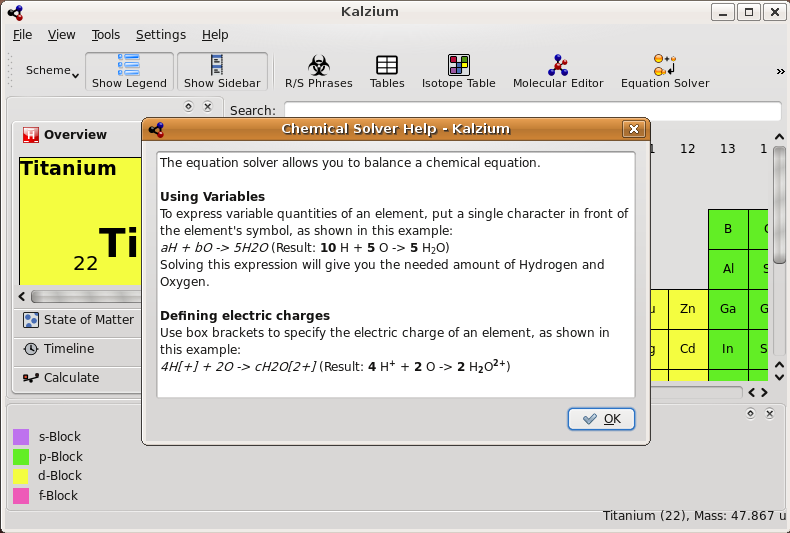Click the sidebar horizontal scrollbar thumb
The image size is (790, 533).
86,296
